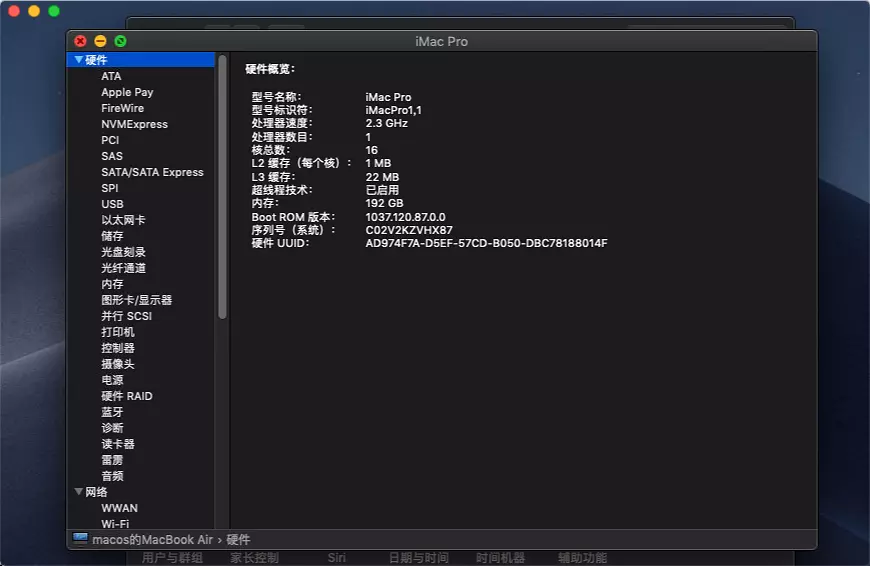Screen dimensions: 870x566
Task: Click outer window green zoom button
Action: 54,11
